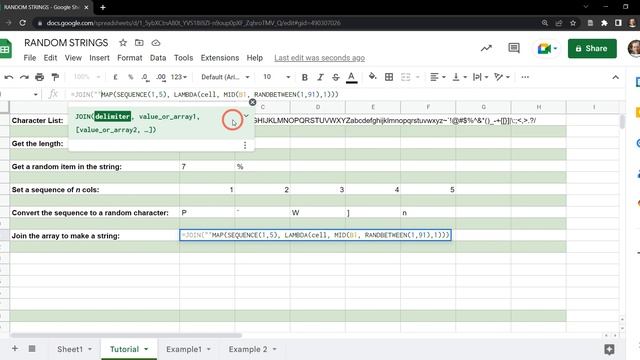
Task: Switch to the Example 2 tab
Action: coord(248,349)
